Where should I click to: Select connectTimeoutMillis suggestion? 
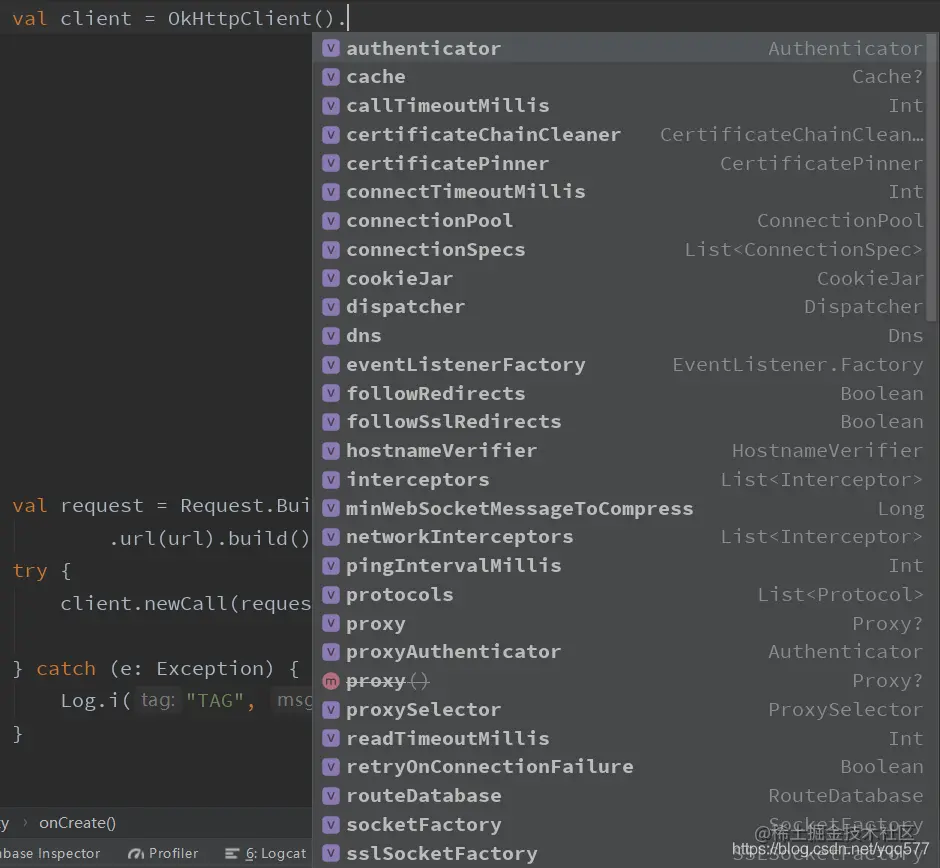pyautogui.click(x=619, y=192)
